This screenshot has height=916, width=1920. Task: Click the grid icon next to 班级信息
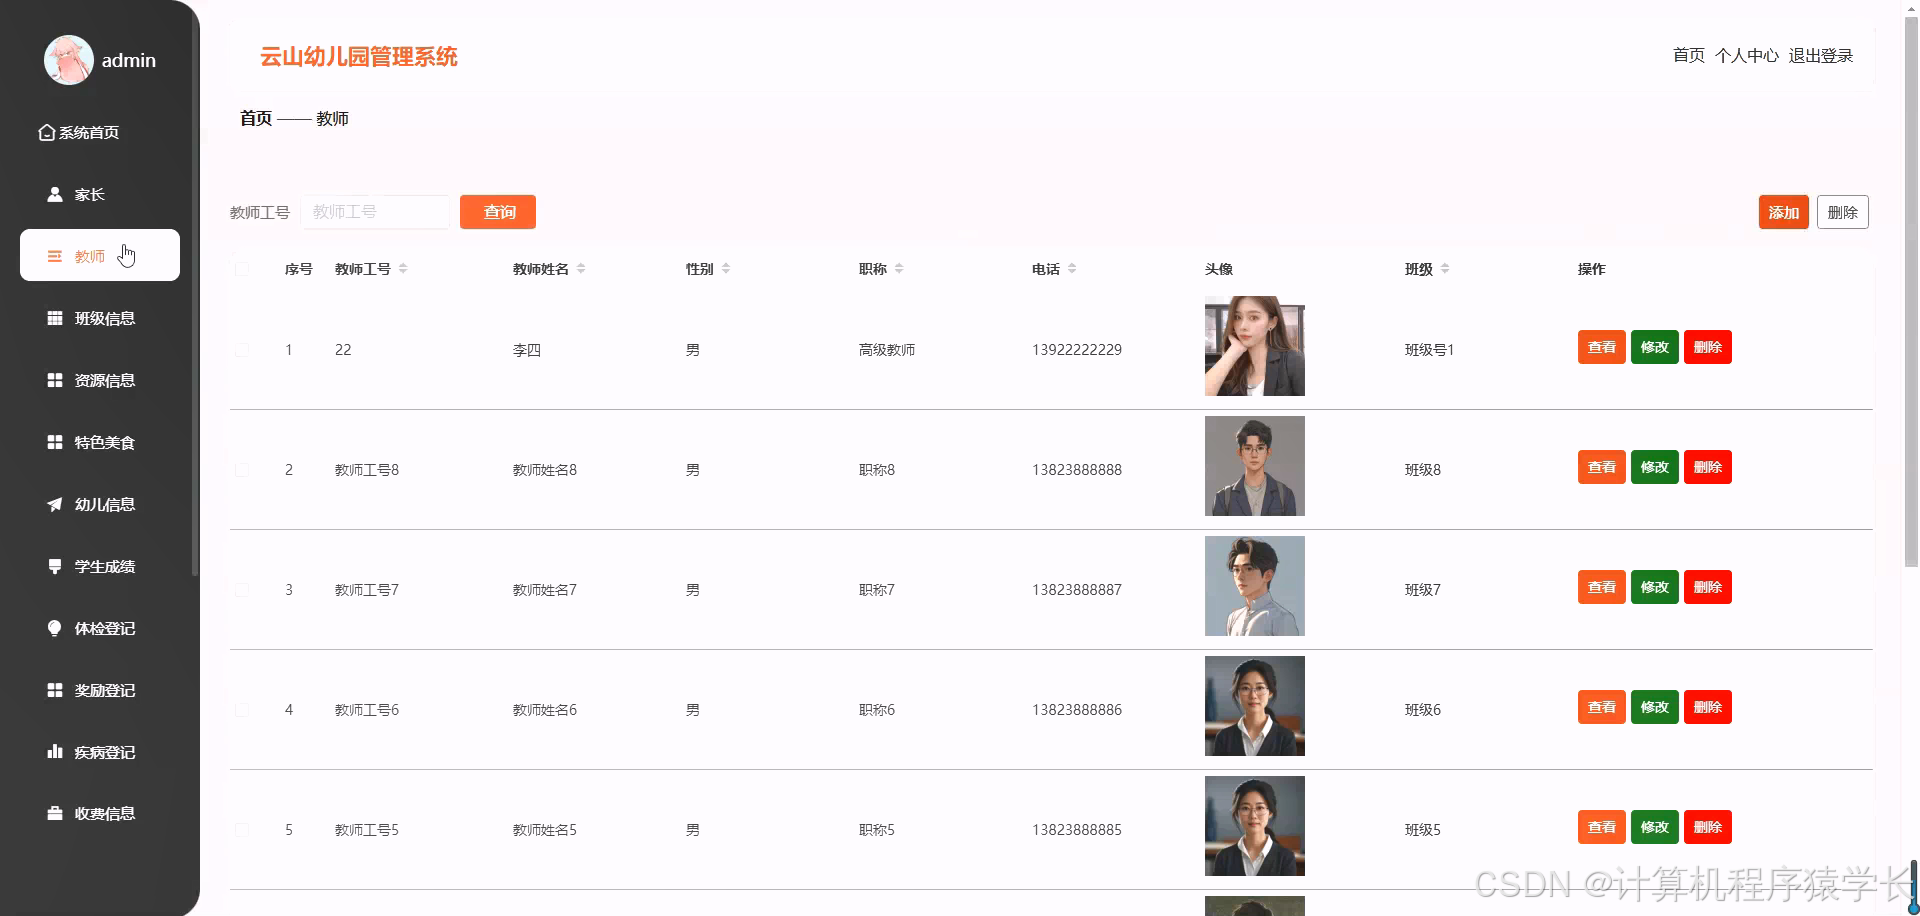pos(55,318)
